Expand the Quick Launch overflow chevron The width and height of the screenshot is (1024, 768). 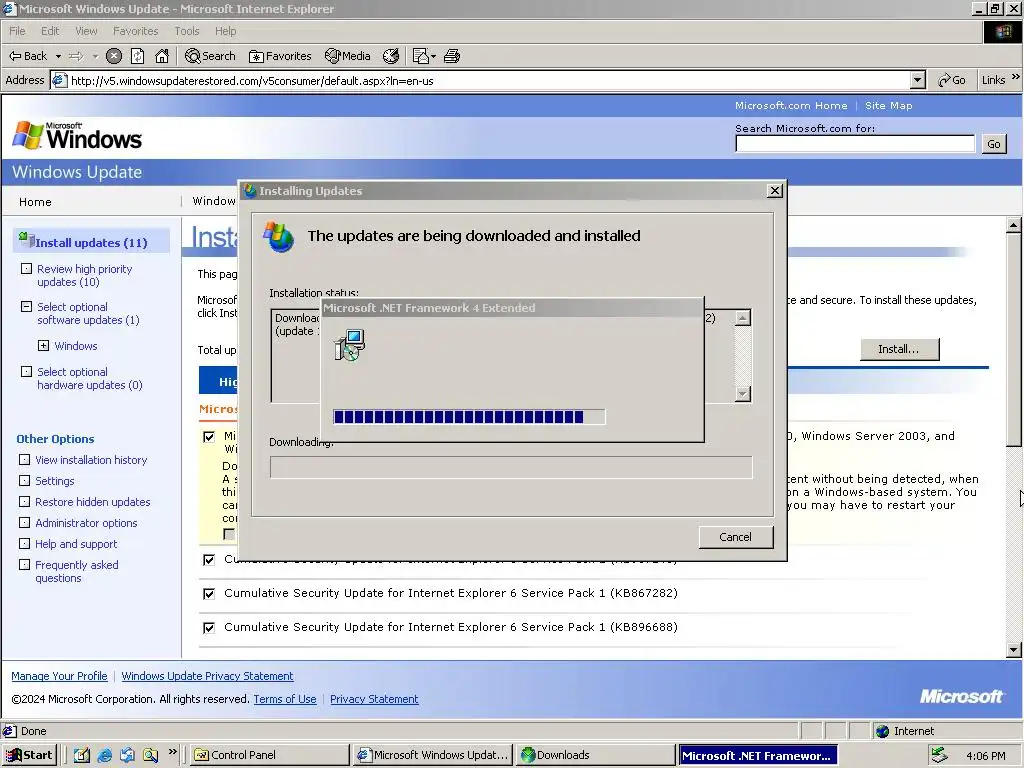point(172,752)
